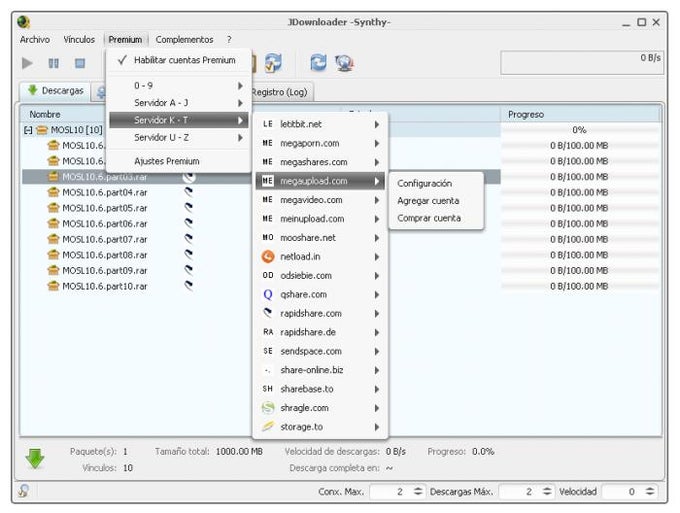Select mooshare.net in the host list

tap(320, 238)
